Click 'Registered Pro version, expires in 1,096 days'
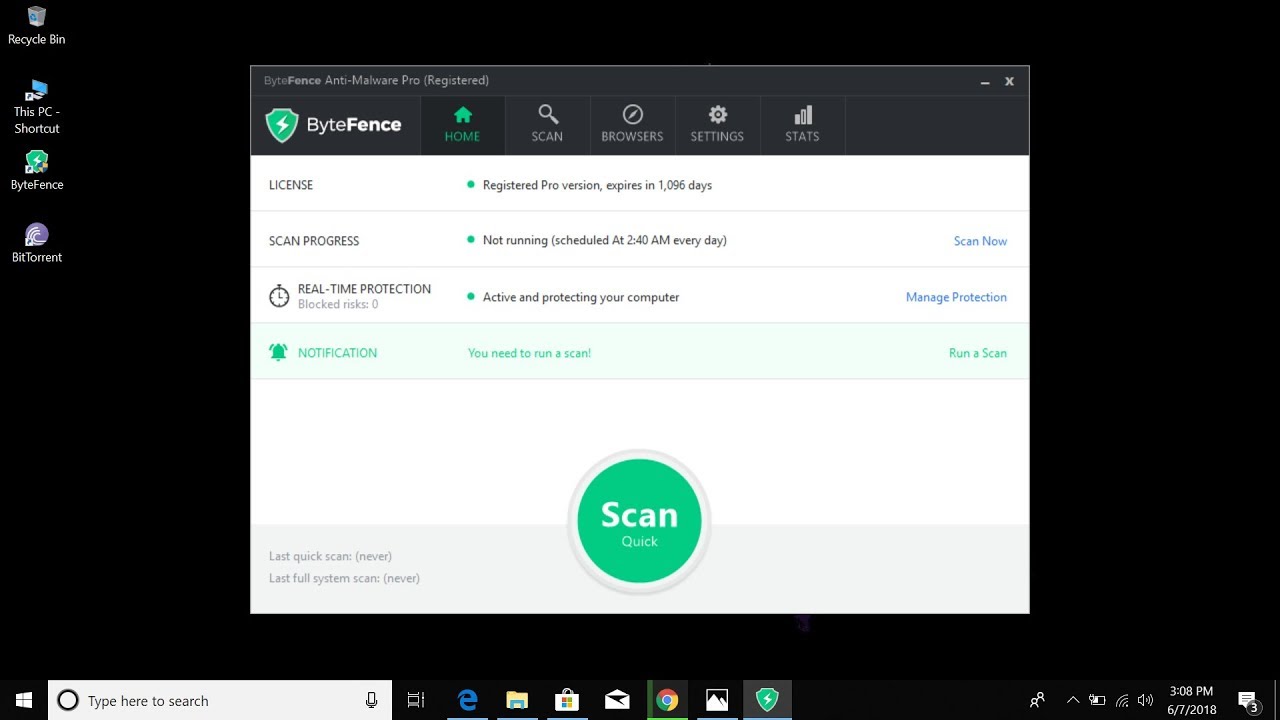This screenshot has height=720, width=1280. [597, 185]
